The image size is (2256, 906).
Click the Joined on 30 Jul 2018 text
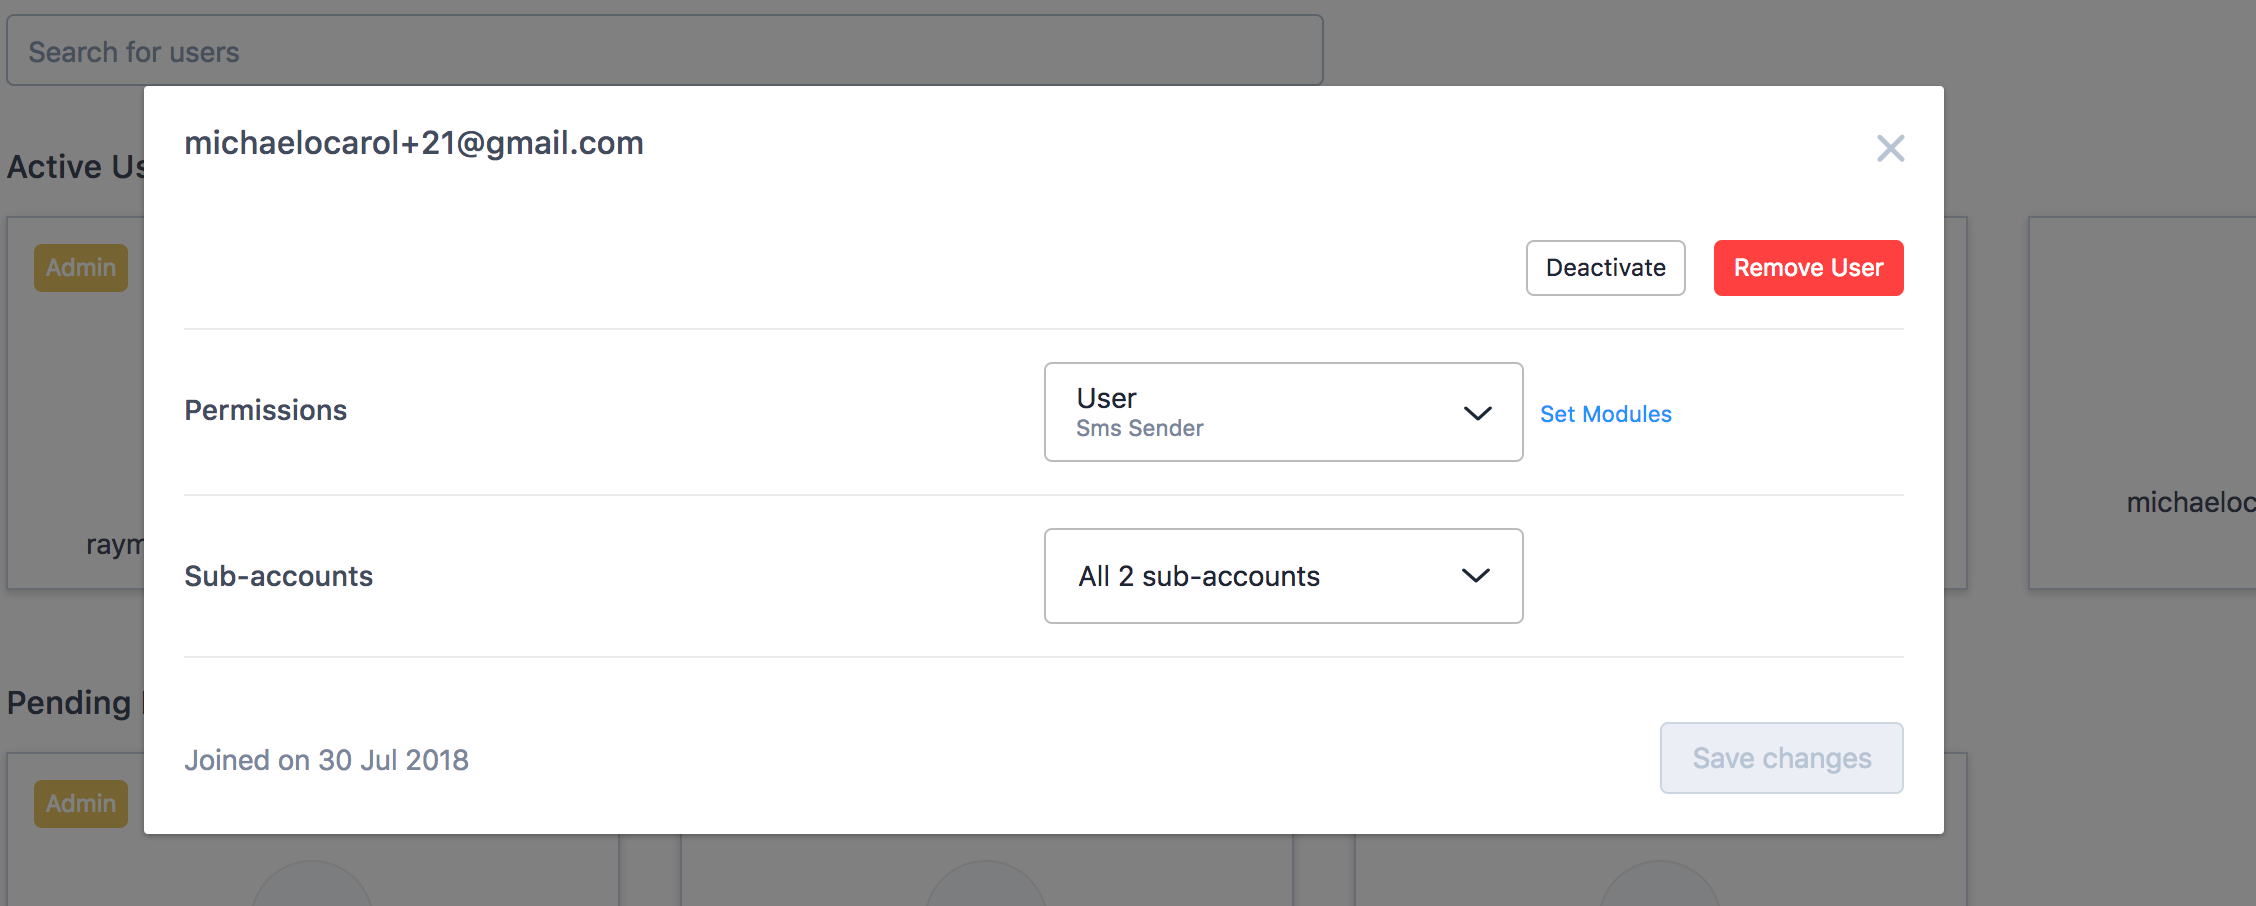(x=326, y=760)
